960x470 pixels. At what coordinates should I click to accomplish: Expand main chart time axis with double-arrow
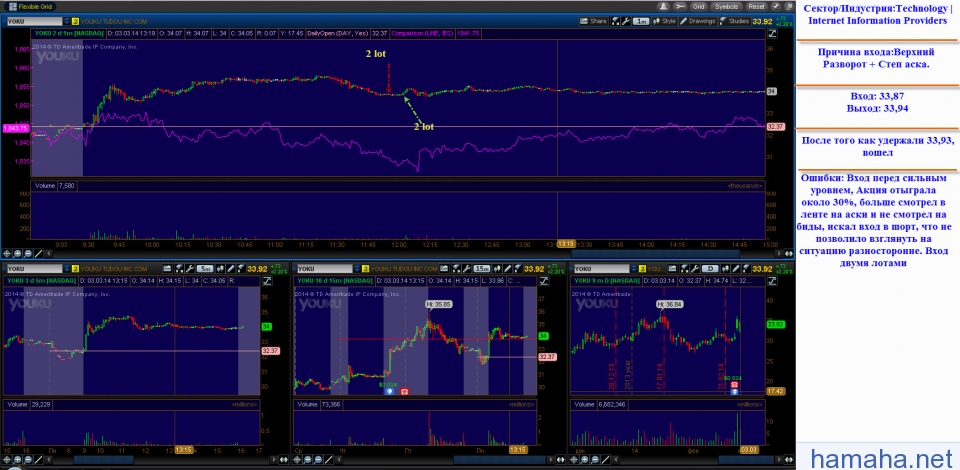pyautogui.click(x=789, y=253)
